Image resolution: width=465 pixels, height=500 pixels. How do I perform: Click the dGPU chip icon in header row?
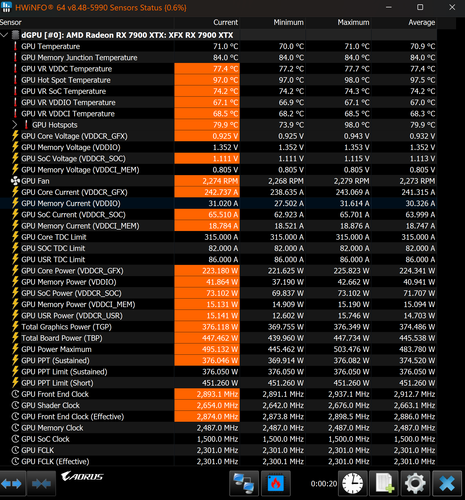(15, 35)
